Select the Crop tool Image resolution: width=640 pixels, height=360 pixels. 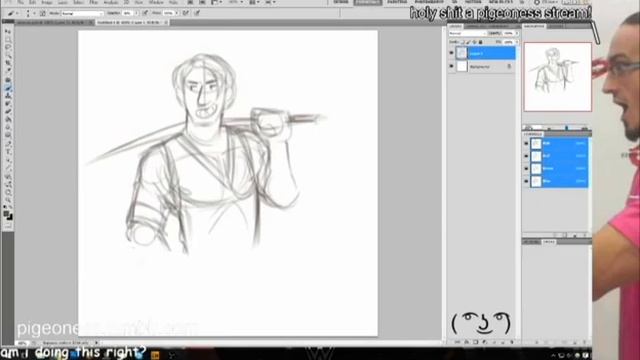click(x=8, y=63)
